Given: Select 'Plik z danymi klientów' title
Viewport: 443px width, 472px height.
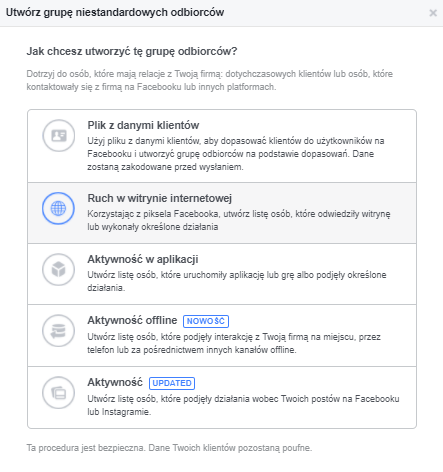Looking at the screenshot, I should click(x=143, y=125).
